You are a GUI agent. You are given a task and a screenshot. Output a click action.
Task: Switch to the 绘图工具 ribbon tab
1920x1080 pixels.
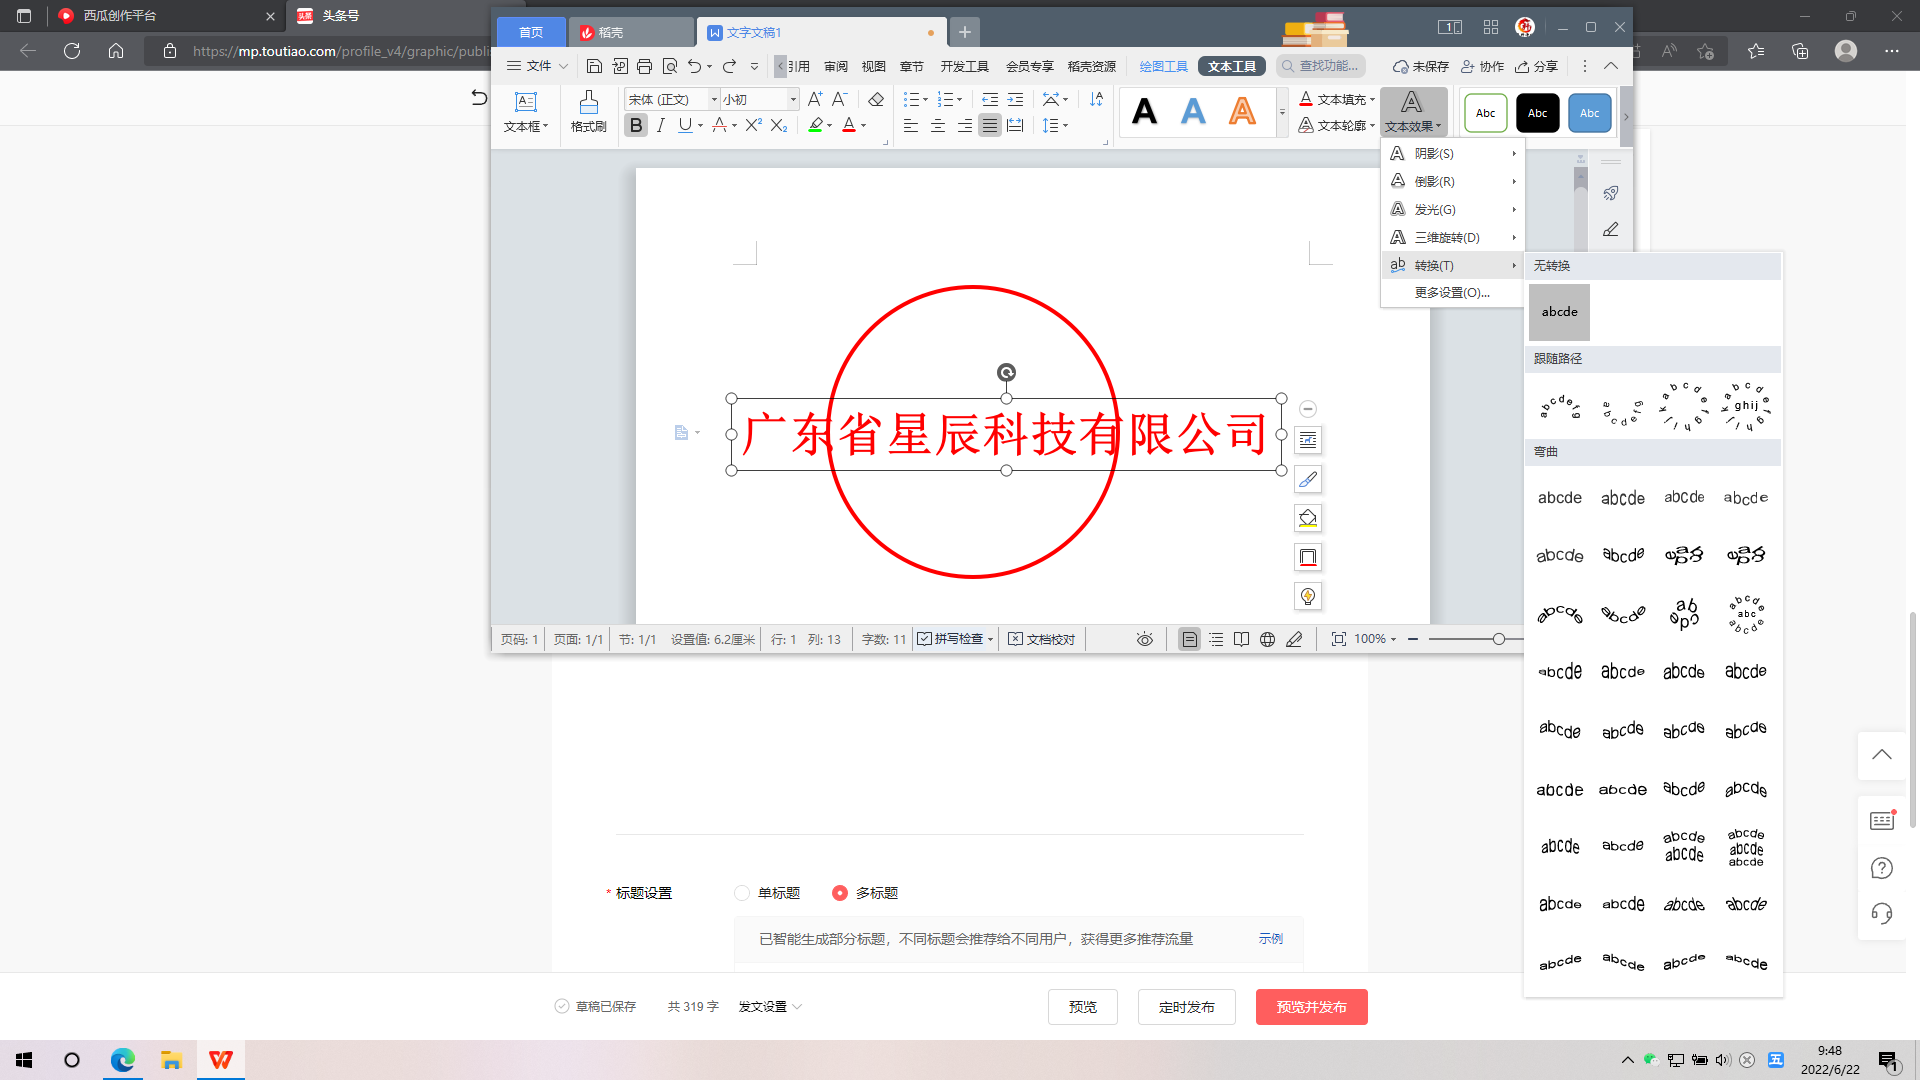coord(1163,66)
